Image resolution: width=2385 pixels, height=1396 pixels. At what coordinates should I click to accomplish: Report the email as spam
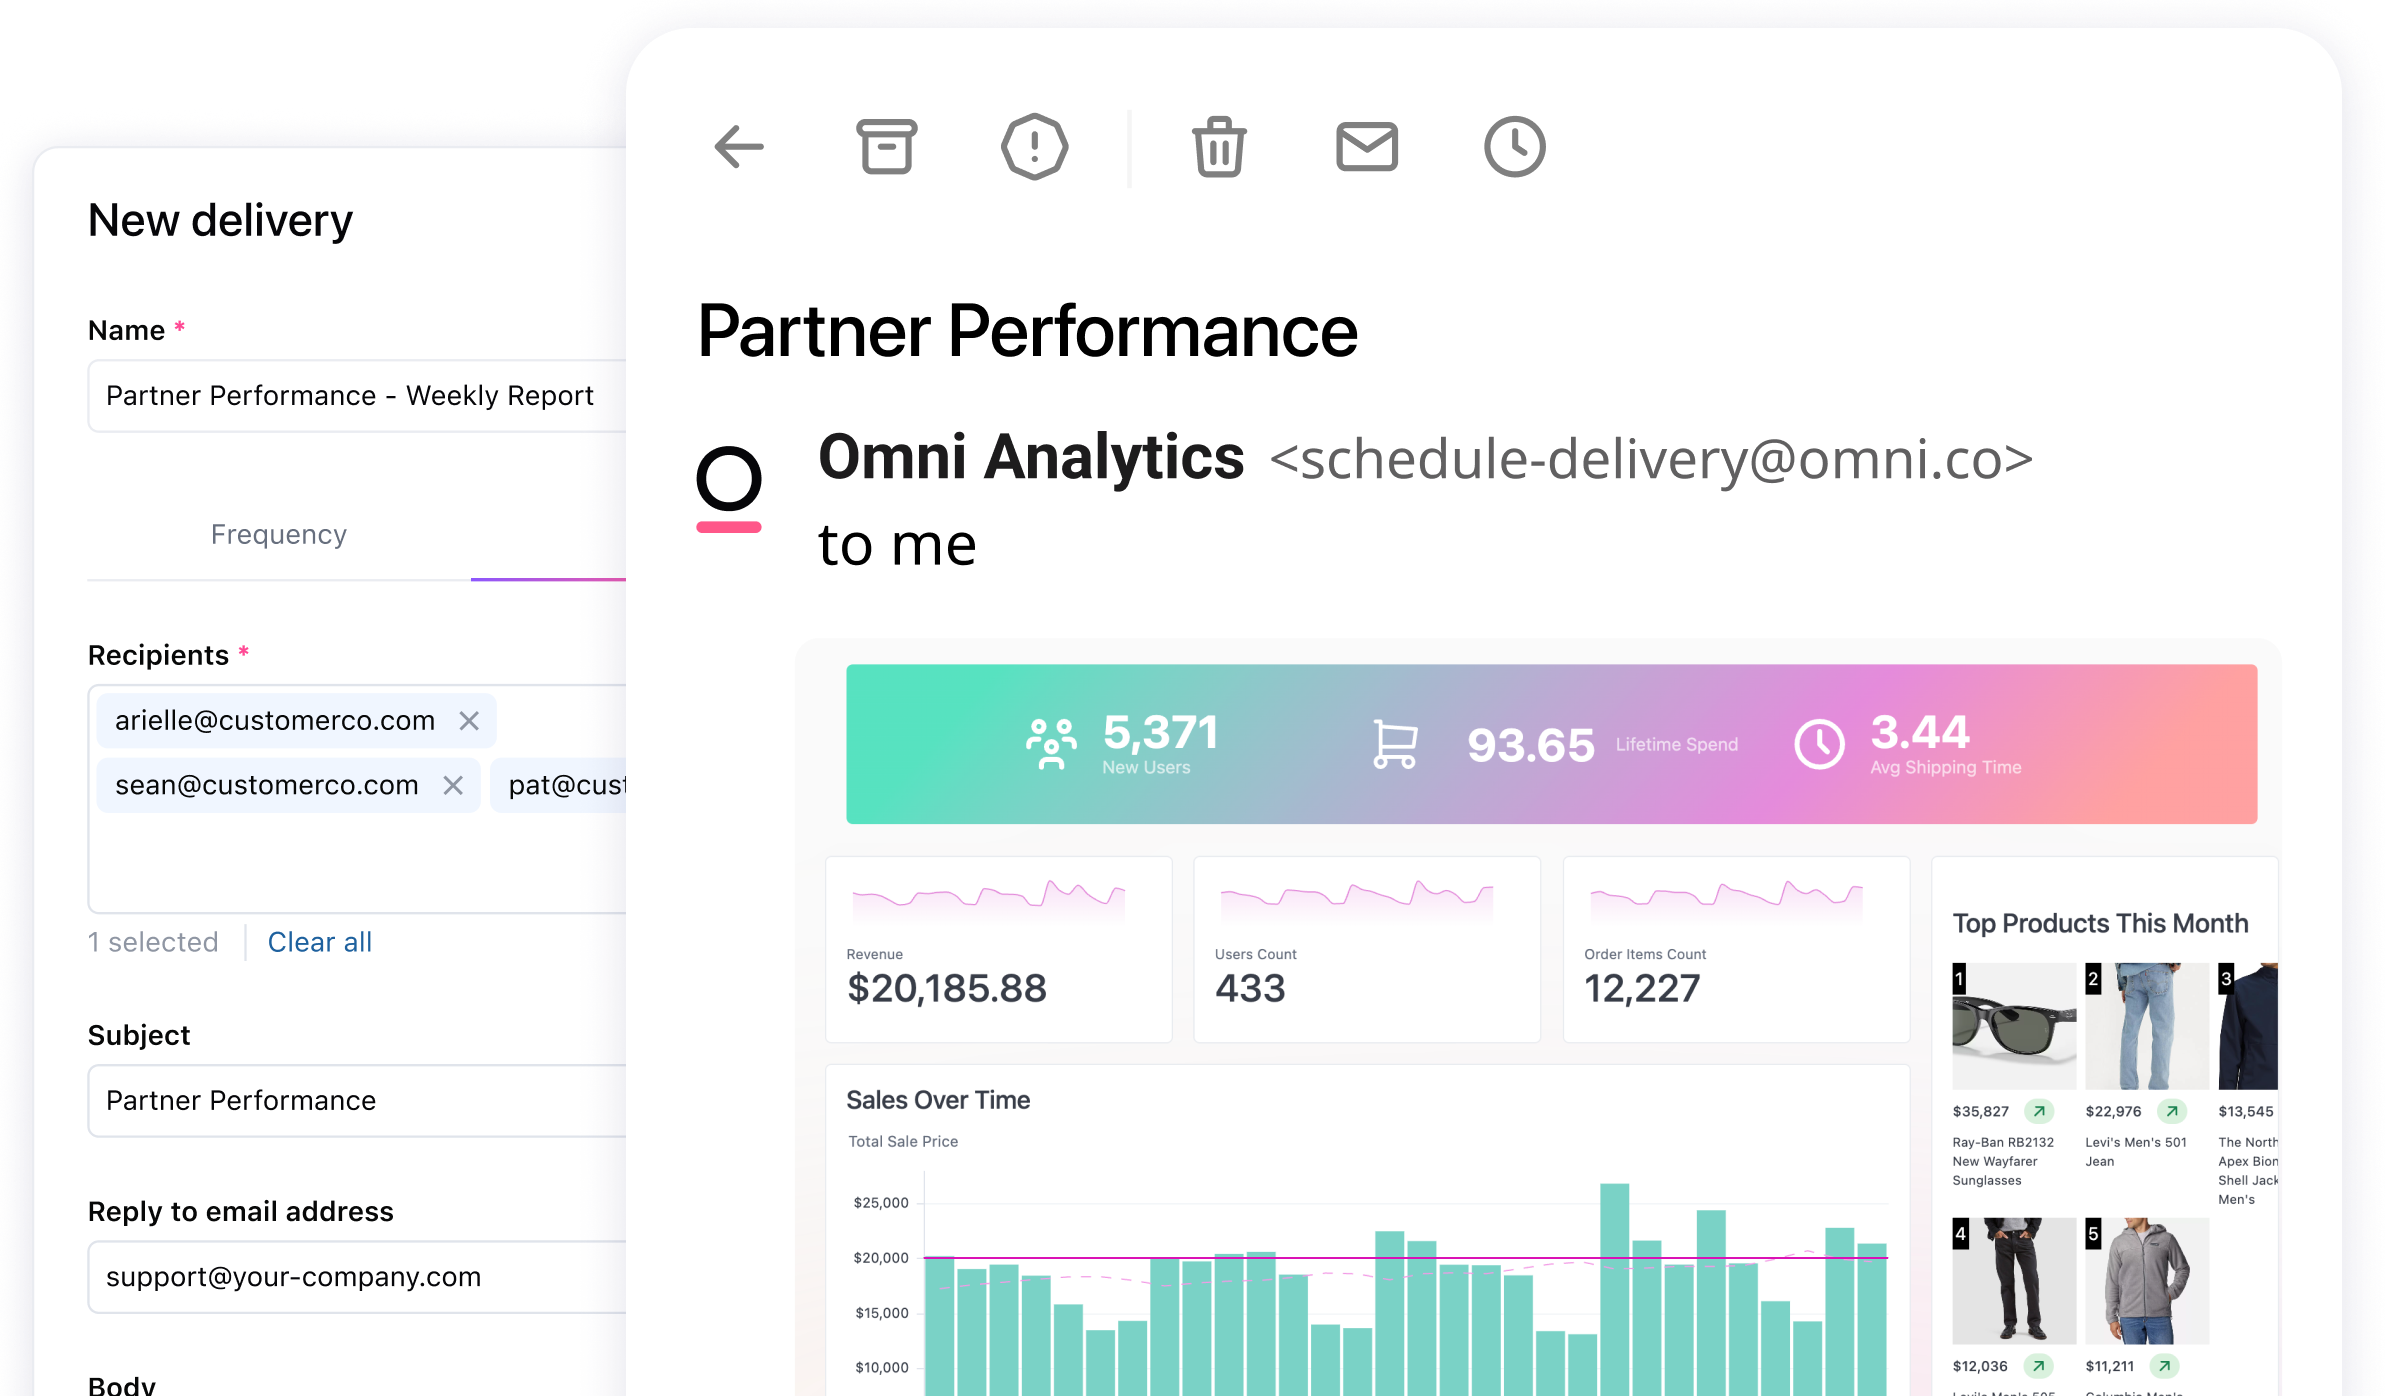1035,146
